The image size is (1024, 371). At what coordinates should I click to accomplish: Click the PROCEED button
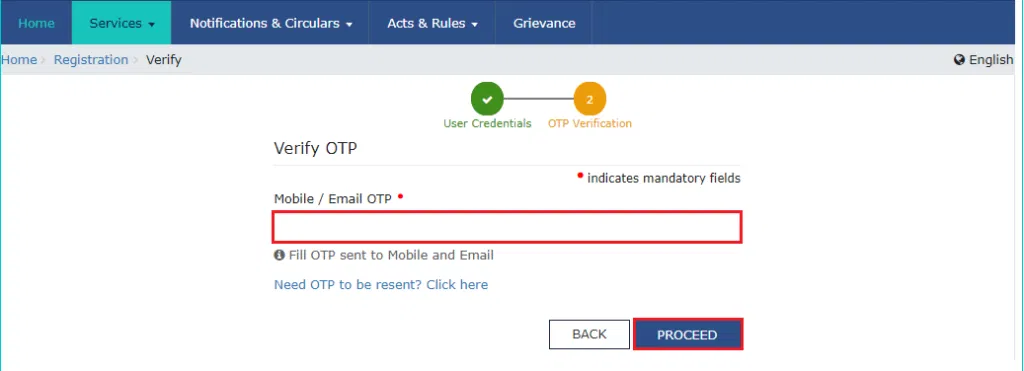[x=687, y=334]
